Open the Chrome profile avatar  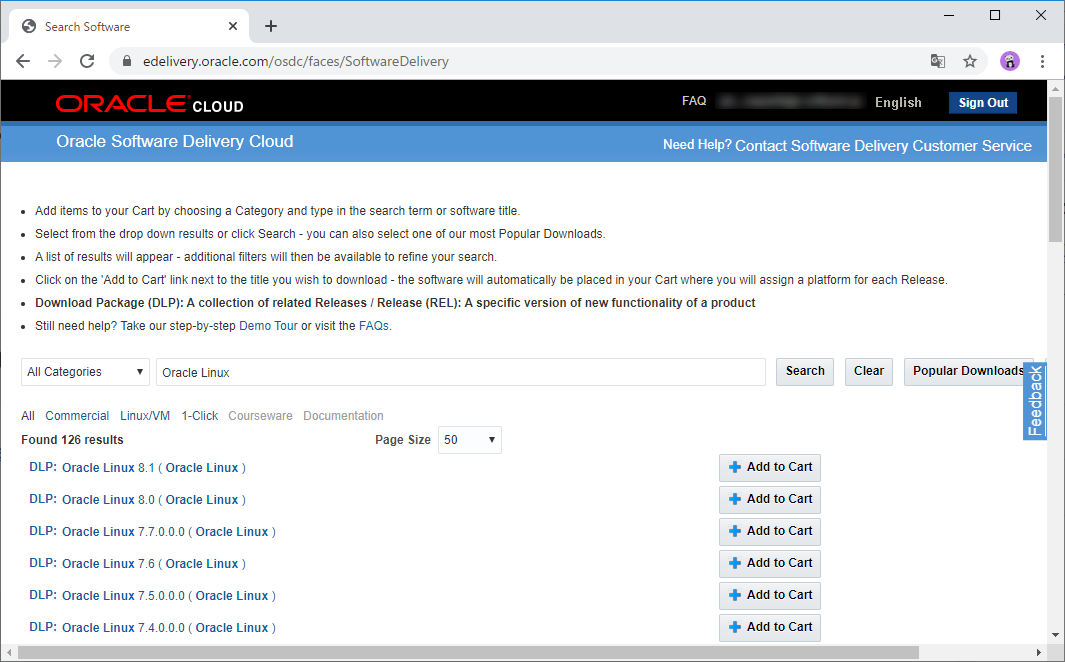click(1009, 61)
